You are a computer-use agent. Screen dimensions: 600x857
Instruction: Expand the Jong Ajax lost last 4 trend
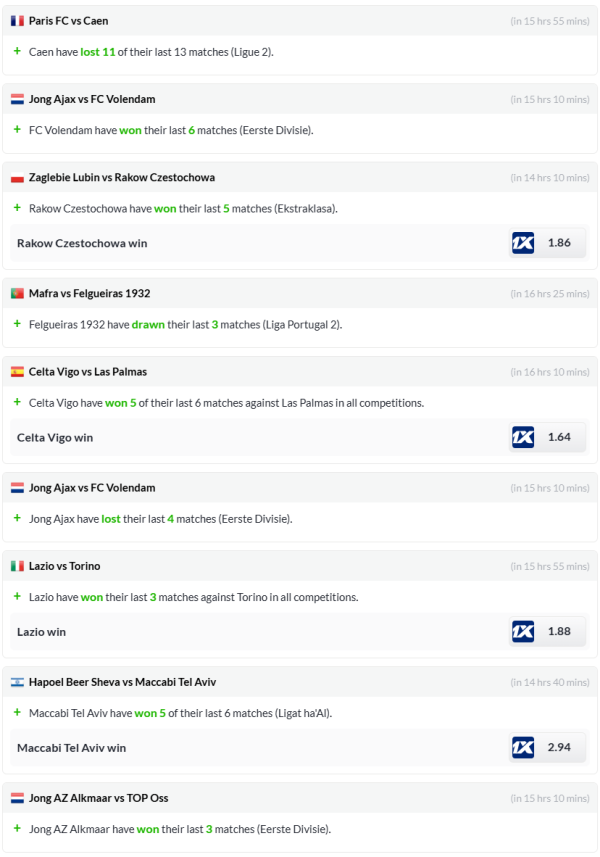pyautogui.click(x=17, y=519)
